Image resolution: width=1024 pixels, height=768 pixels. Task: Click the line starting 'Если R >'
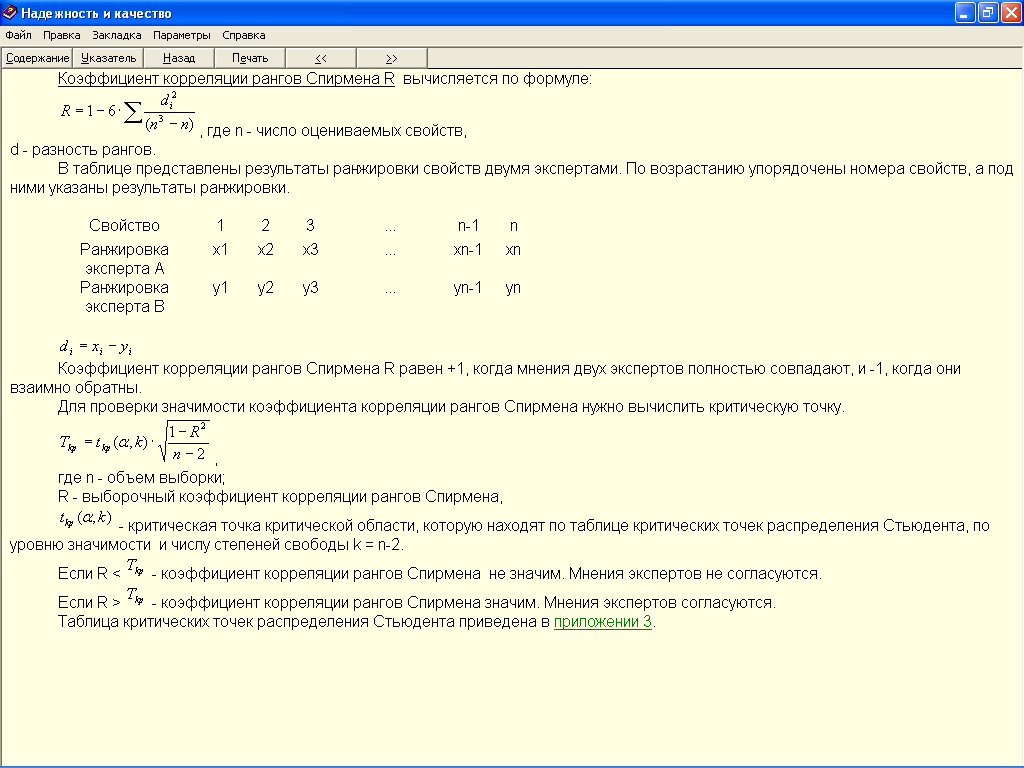coord(417,601)
